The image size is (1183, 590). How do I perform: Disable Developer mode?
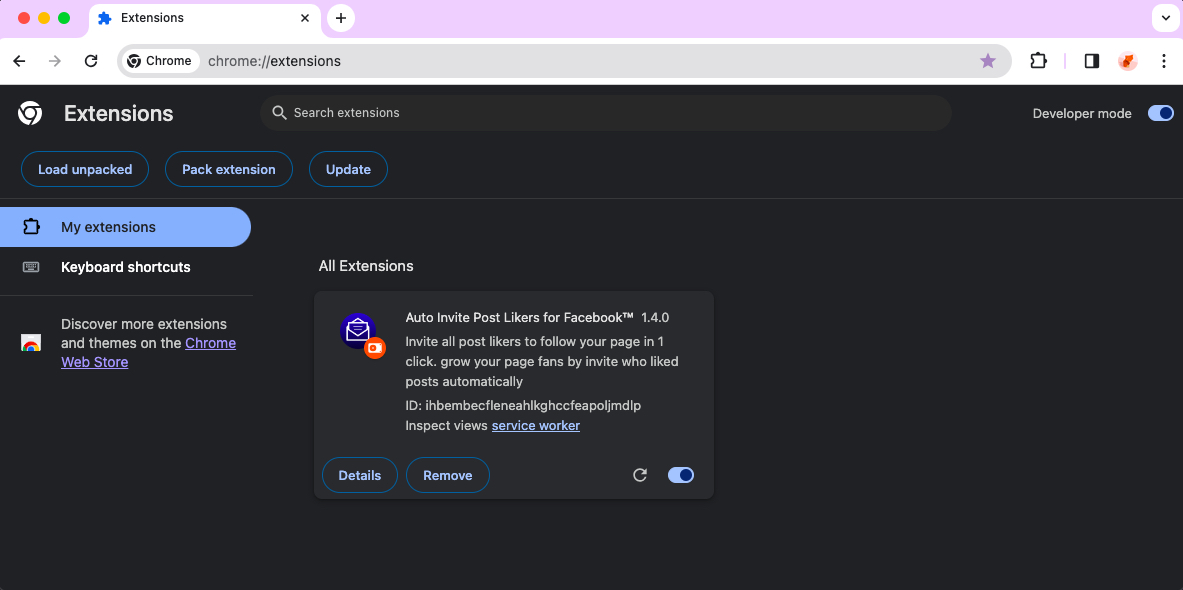pyautogui.click(x=1159, y=113)
